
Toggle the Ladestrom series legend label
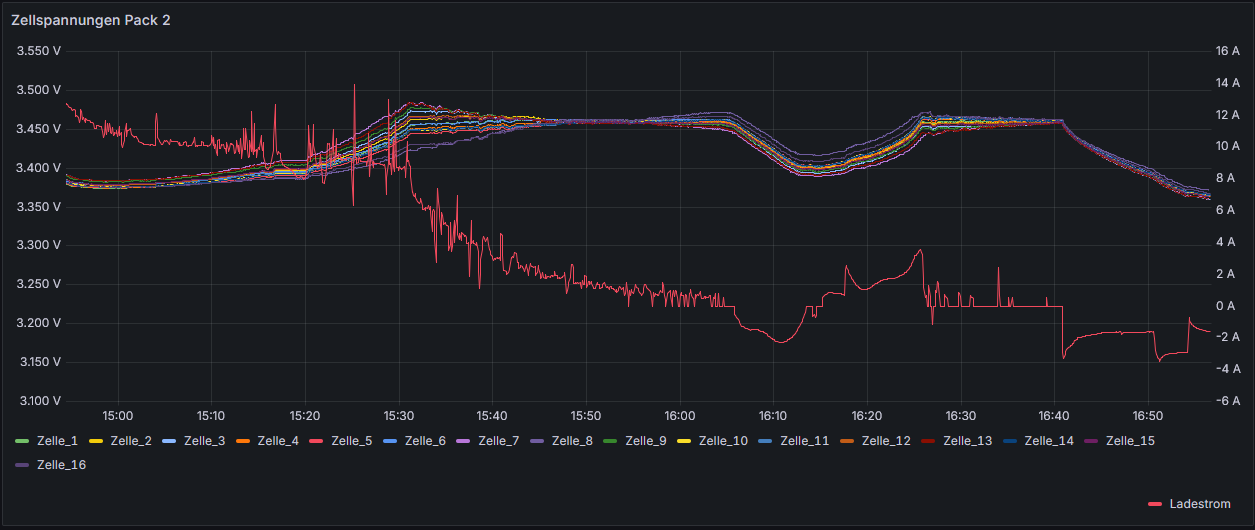tap(1200, 504)
